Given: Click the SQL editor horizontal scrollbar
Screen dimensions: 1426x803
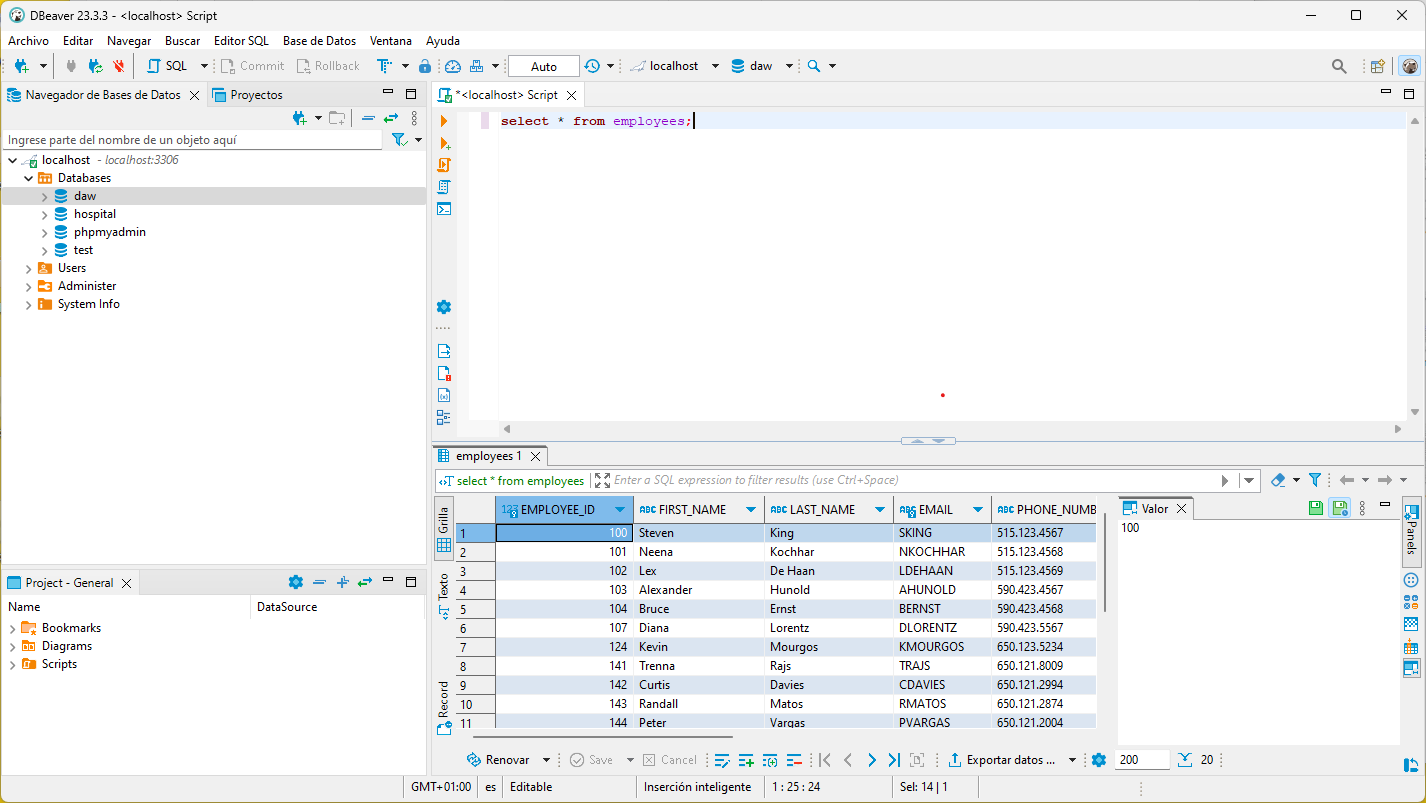Looking at the screenshot, I should (950, 429).
